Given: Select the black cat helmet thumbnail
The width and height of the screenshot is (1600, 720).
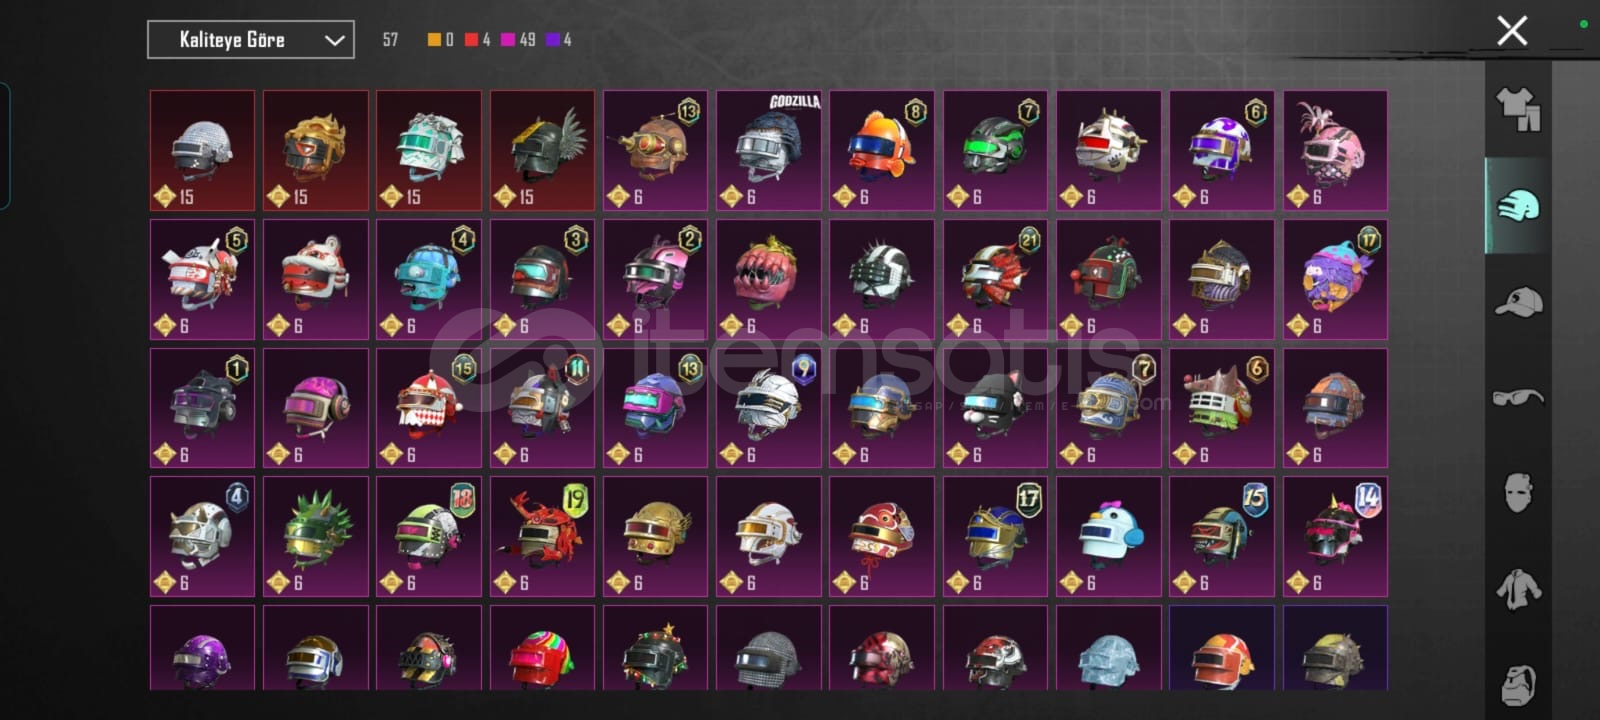Looking at the screenshot, I should (x=995, y=407).
